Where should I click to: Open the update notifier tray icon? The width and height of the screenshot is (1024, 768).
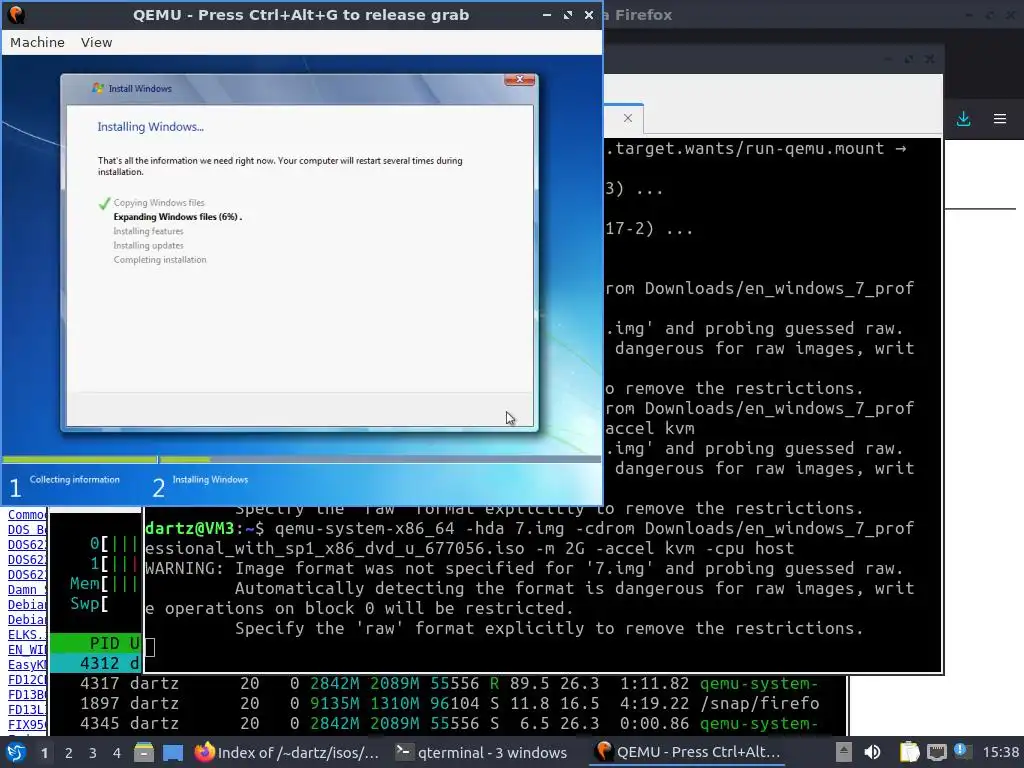pyautogui.click(x=963, y=751)
